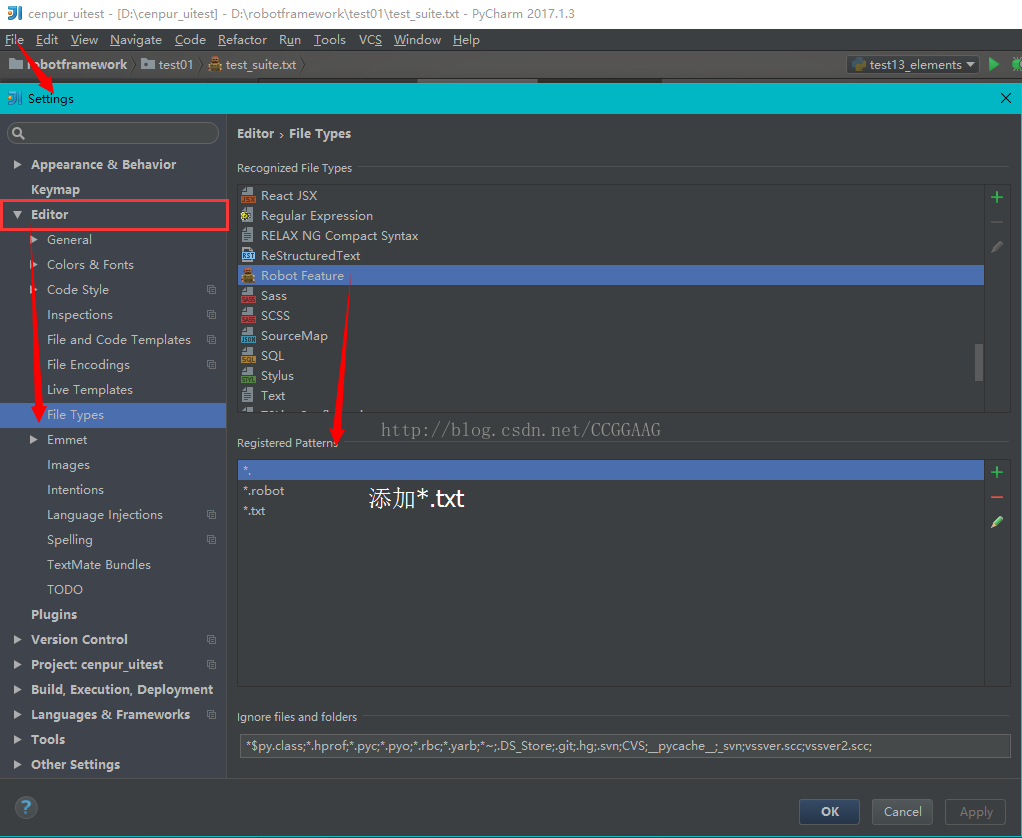Collapse the Editor section arrow

coord(18,214)
